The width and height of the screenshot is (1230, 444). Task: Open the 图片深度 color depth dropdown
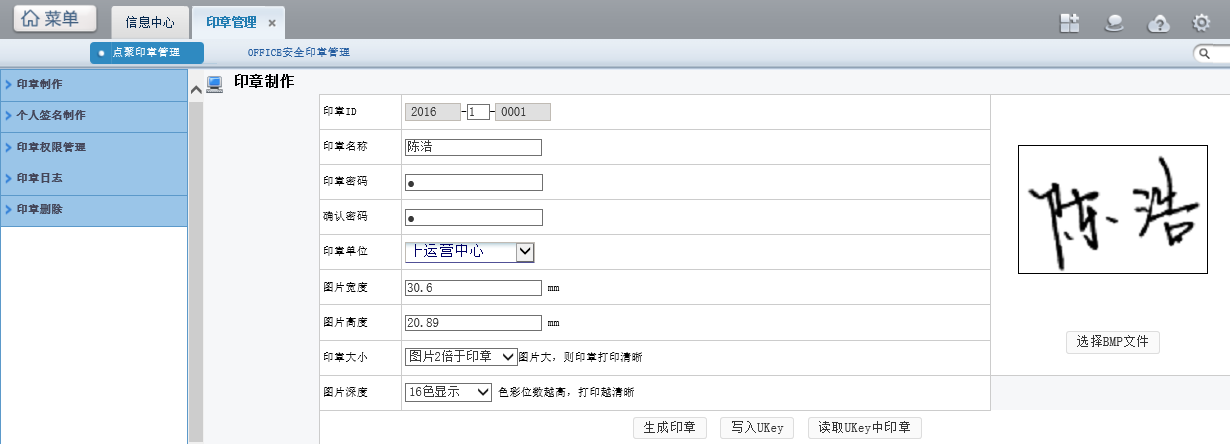pyautogui.click(x=484, y=392)
